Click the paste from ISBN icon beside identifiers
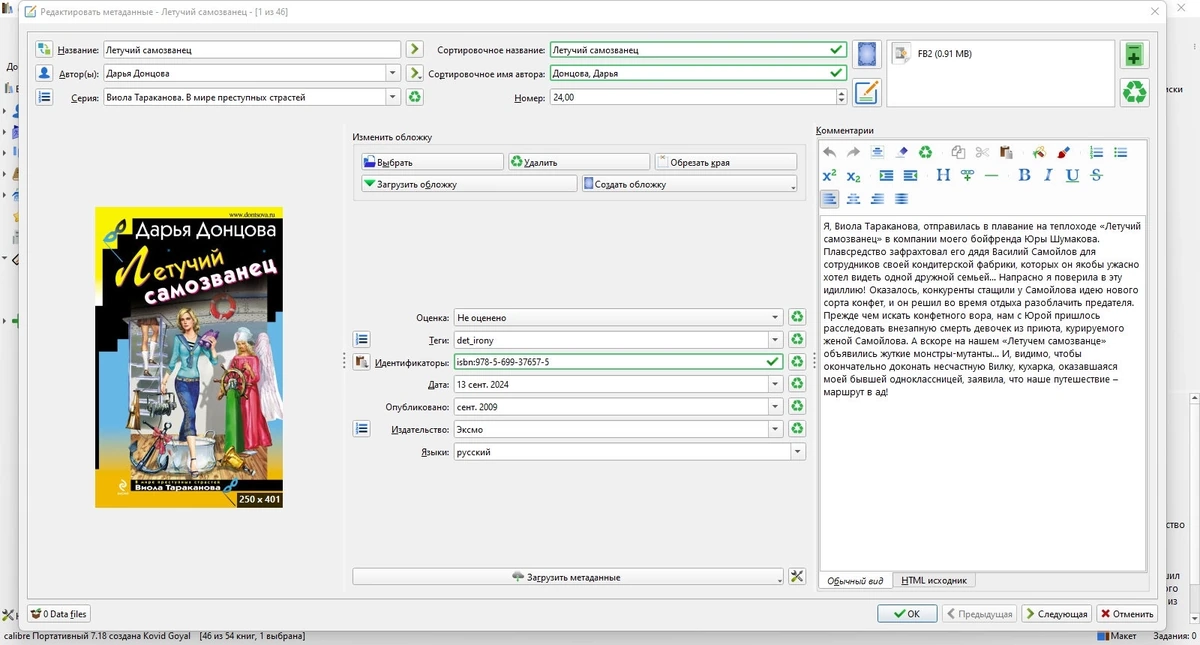The image size is (1200, 645). (x=362, y=362)
